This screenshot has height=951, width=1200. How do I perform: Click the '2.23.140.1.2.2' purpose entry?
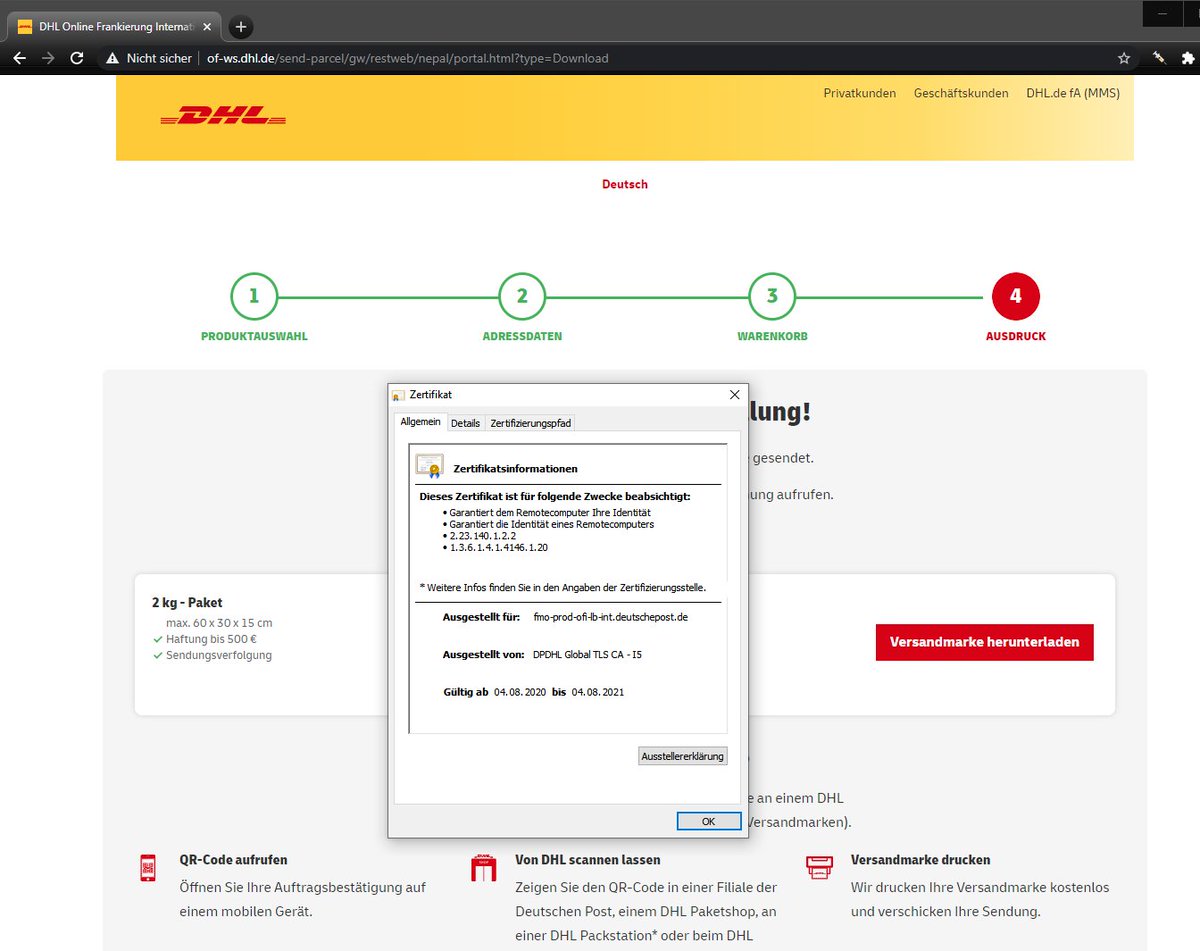tap(483, 536)
